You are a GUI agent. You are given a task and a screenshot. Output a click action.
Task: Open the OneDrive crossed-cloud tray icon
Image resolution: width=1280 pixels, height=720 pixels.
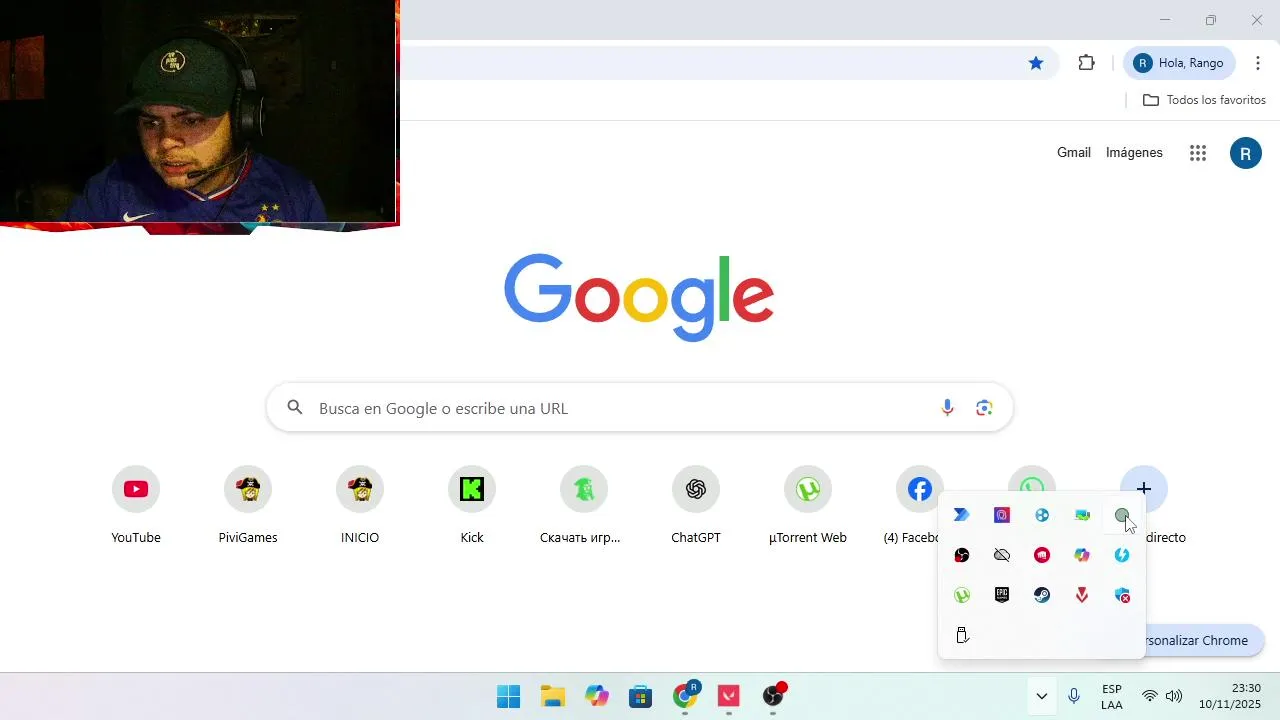click(x=1002, y=555)
